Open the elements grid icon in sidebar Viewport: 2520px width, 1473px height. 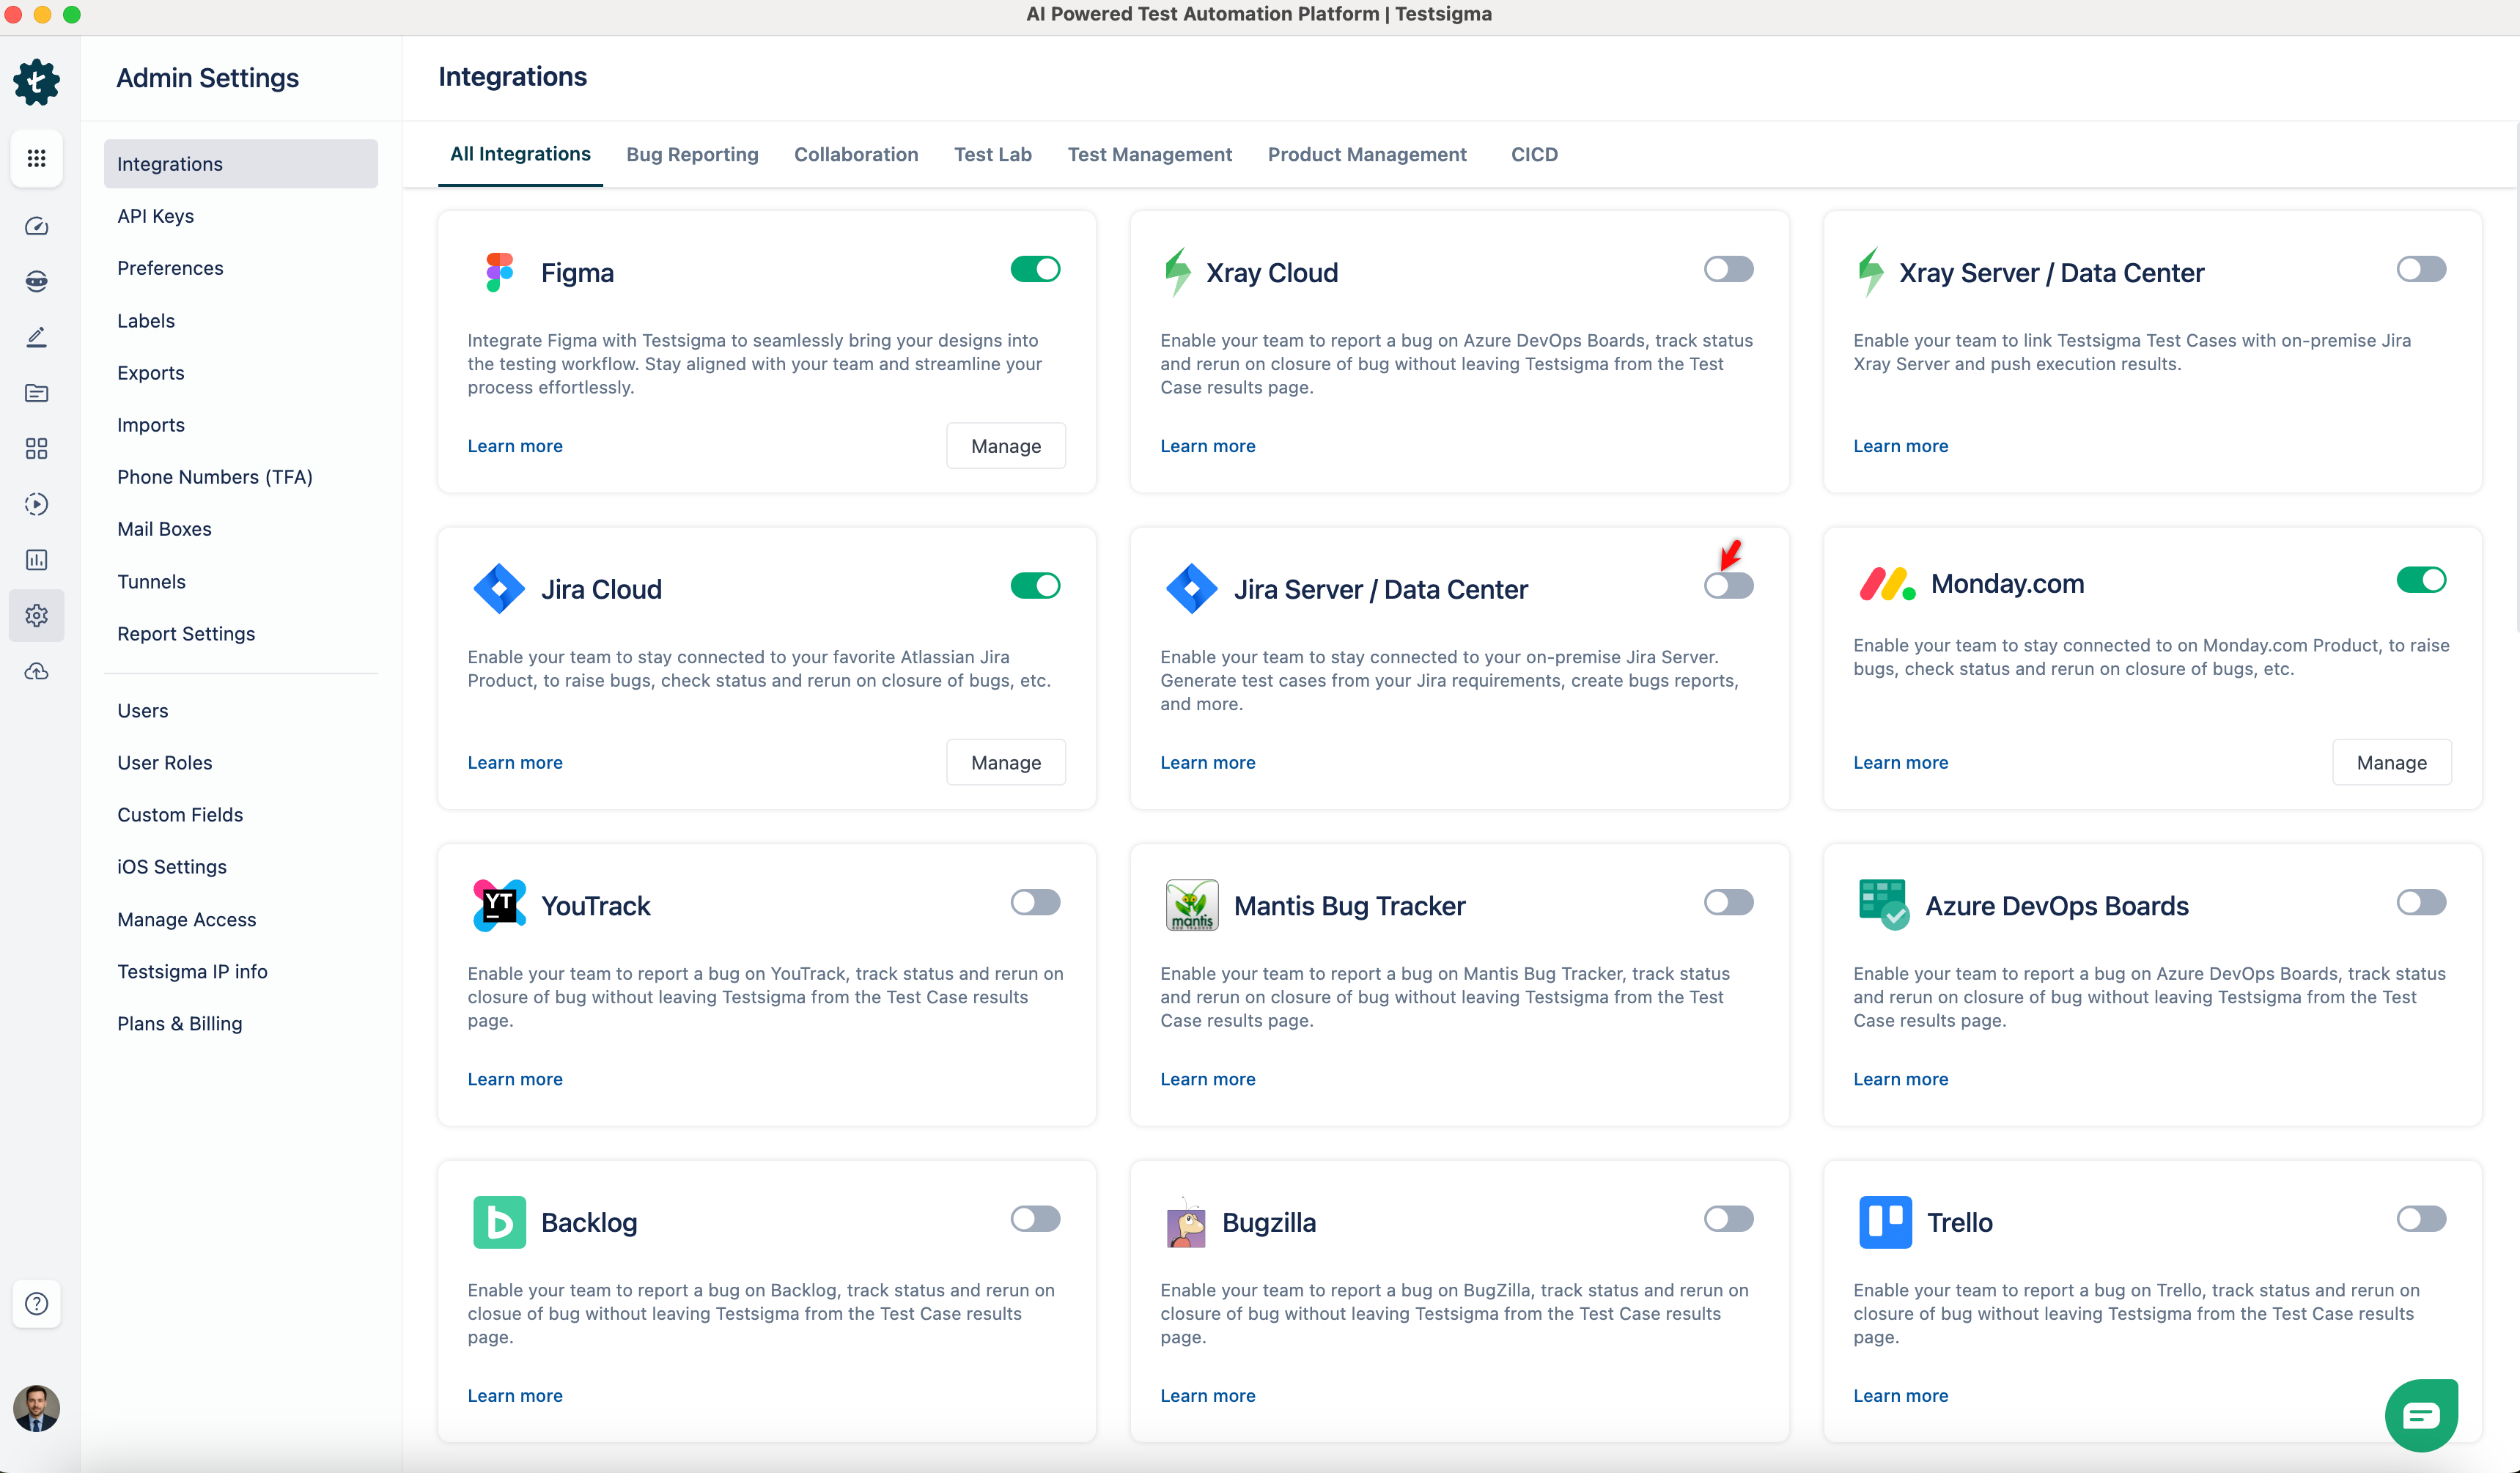pos(36,449)
